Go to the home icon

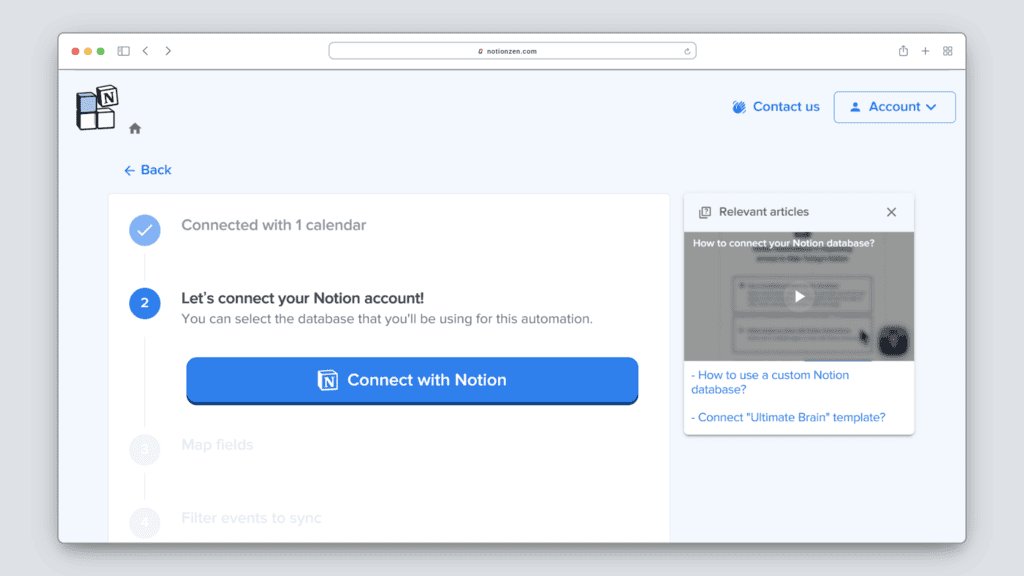(x=135, y=128)
